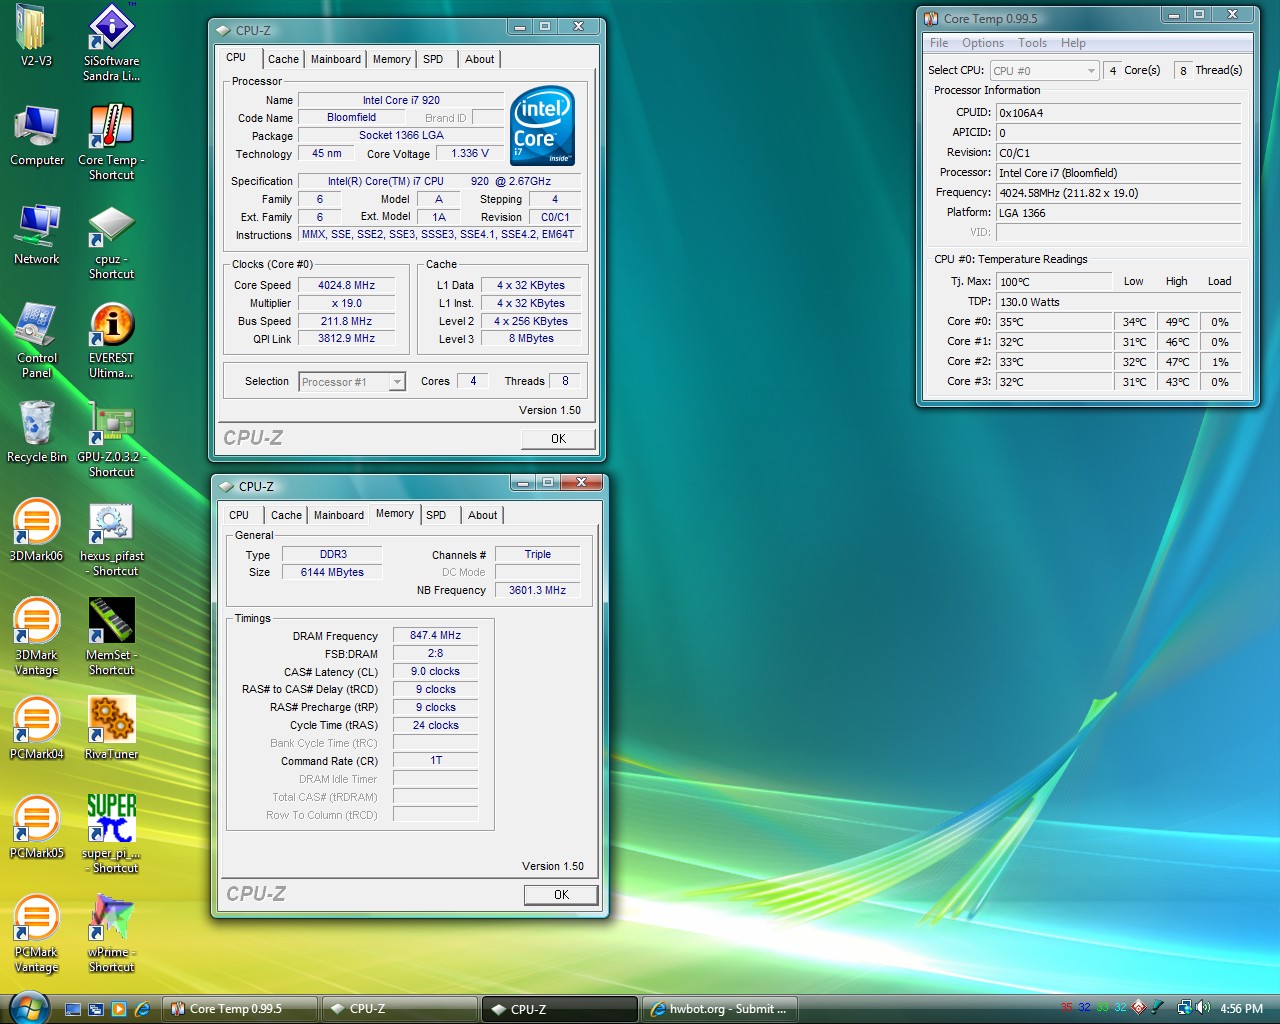
Task: Open About tab in top CPU-Z window
Action: [x=480, y=59]
